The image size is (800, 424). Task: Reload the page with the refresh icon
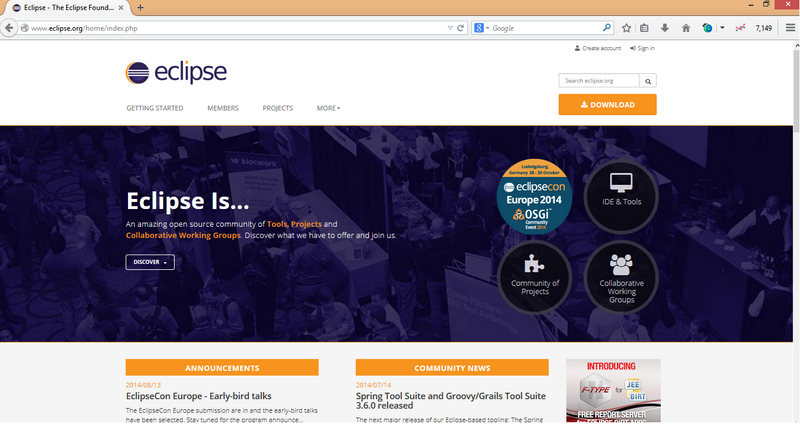460,28
